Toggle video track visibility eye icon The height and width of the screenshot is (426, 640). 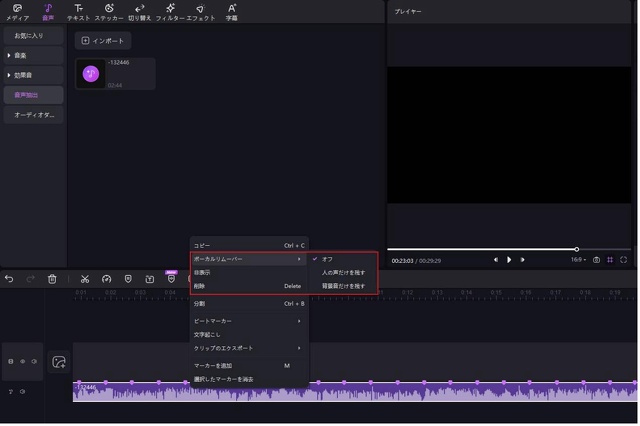pos(22,362)
